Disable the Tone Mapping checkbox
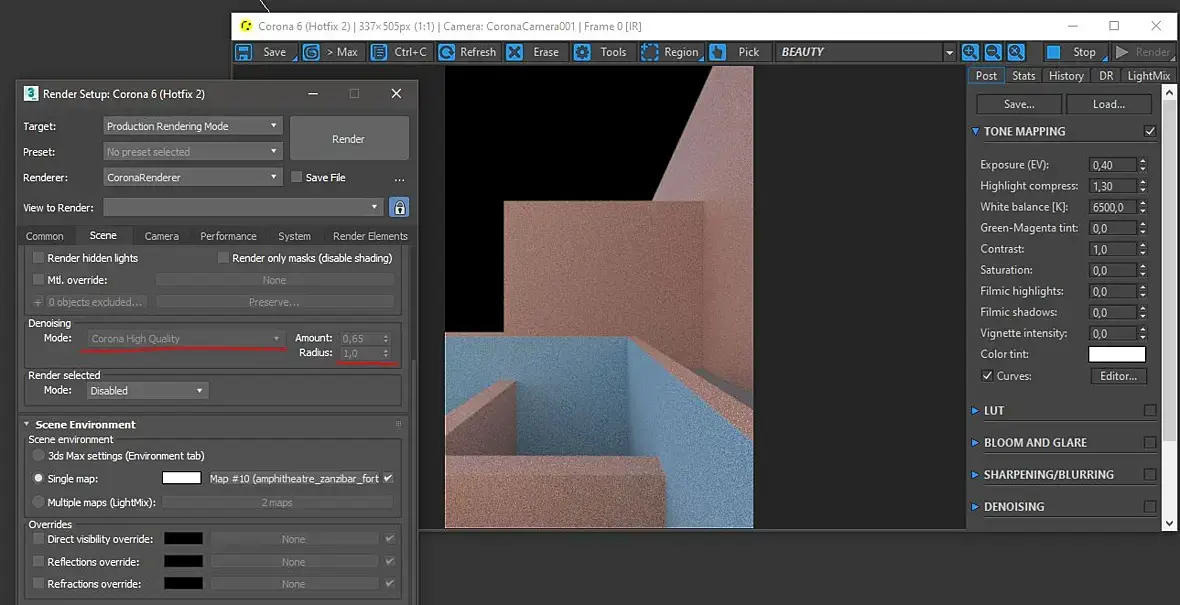Screen dimensions: 1180x605 tap(1150, 131)
